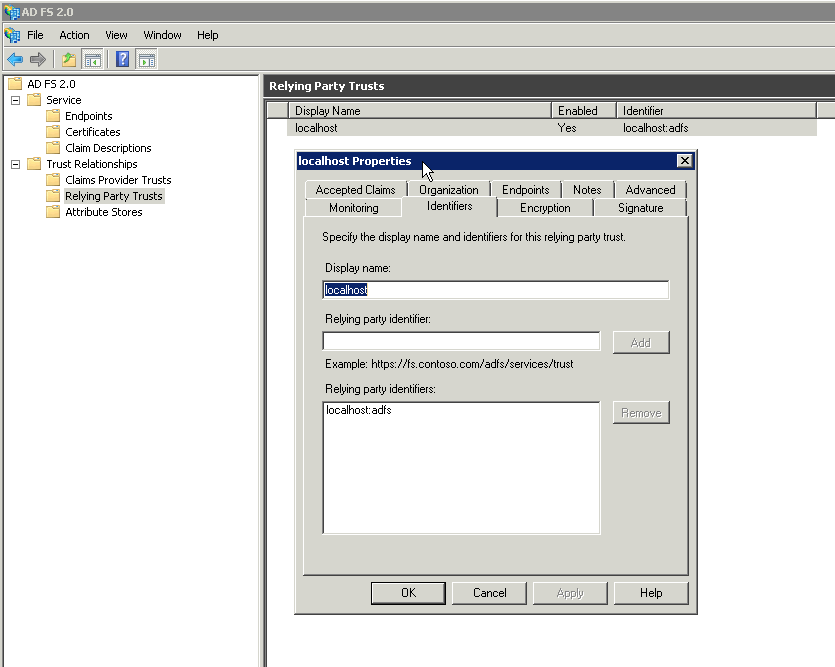
Task: Select the Certificates folder in the tree
Action: click(x=91, y=131)
